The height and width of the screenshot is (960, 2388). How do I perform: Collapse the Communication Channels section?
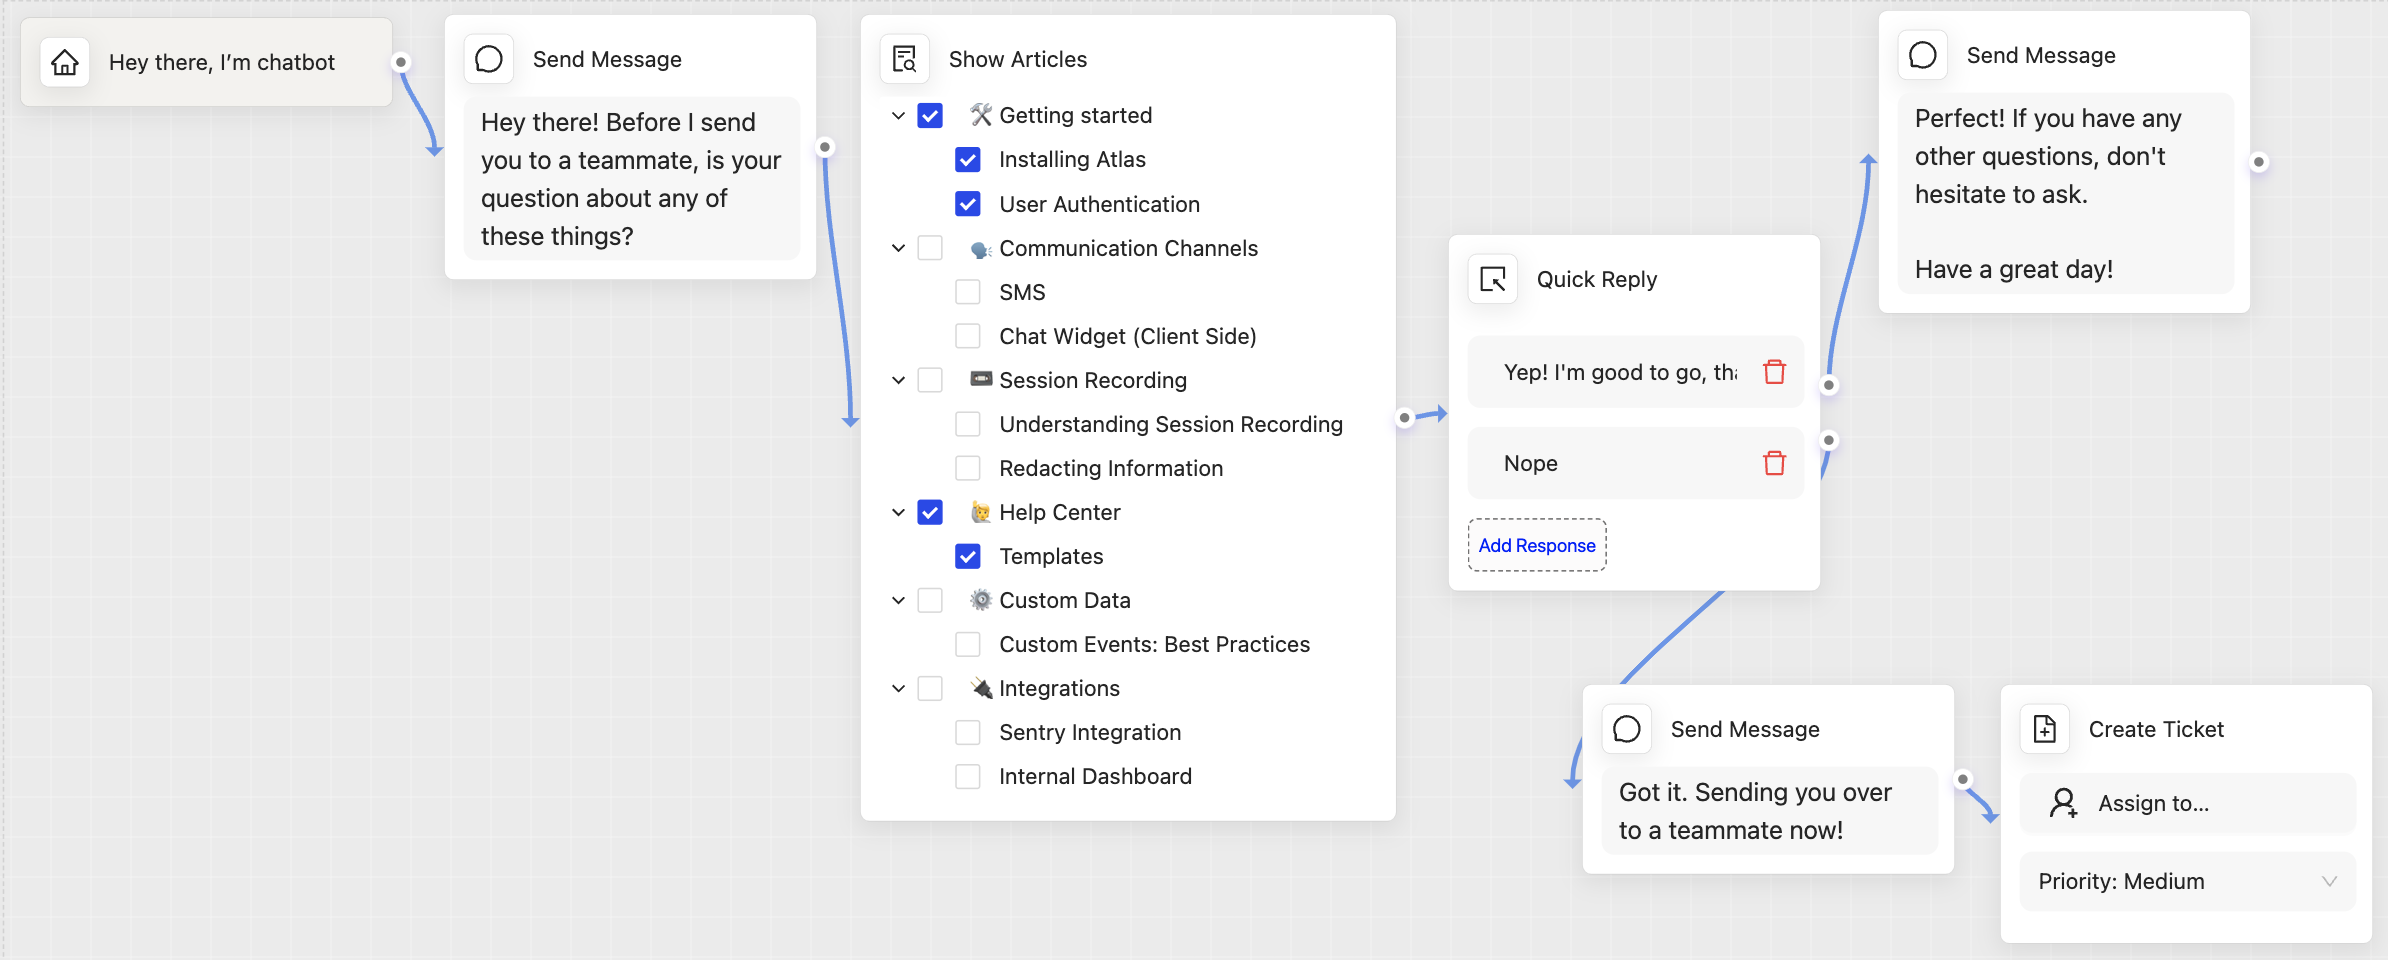[x=898, y=248]
